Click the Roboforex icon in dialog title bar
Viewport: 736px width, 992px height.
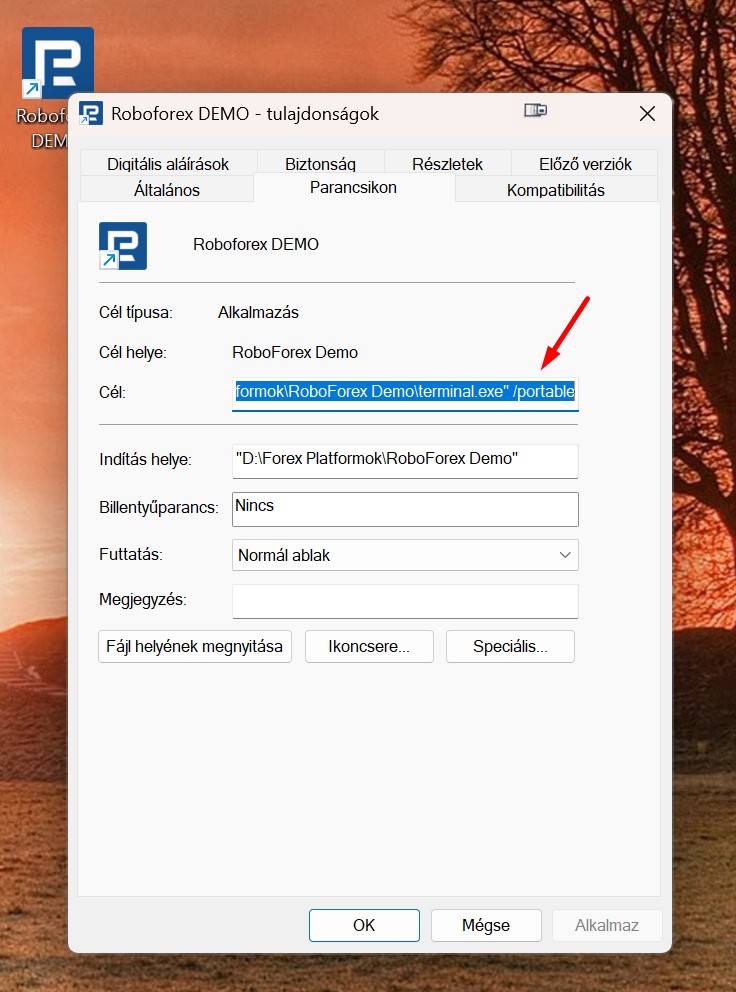[x=91, y=113]
